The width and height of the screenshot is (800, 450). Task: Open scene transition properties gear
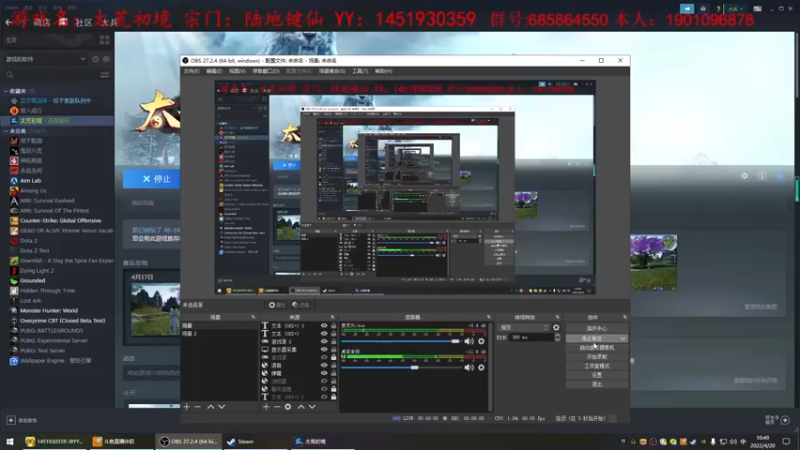pyautogui.click(x=556, y=328)
